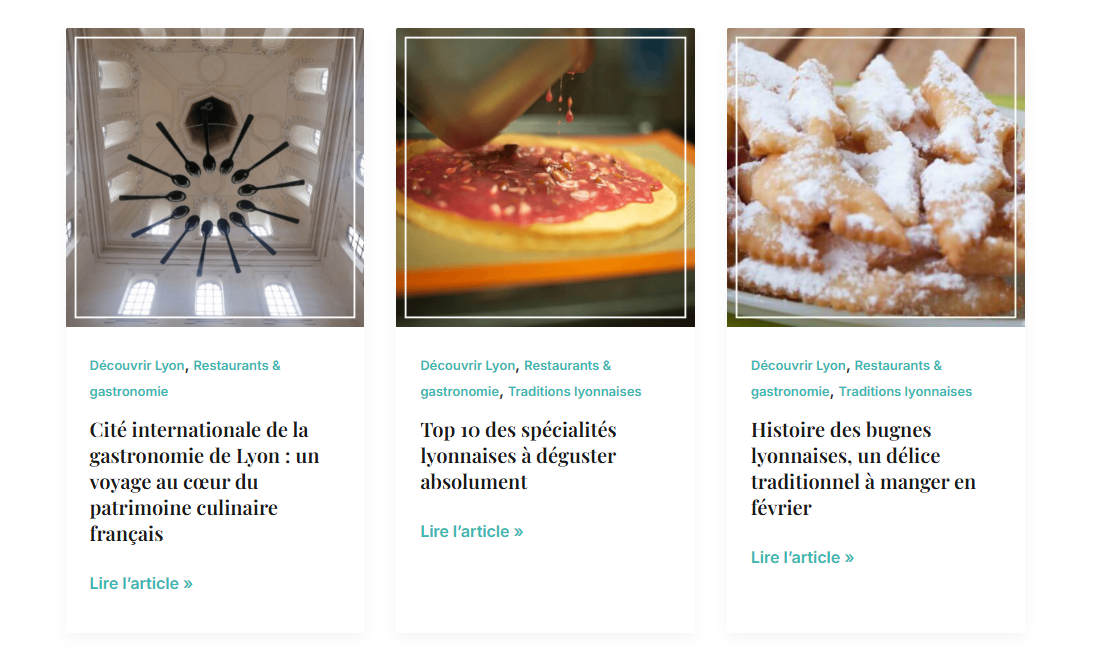This screenshot has width=1096, height=655.
Task: Open 'Top 10 des spécialités lyonnaises' title
Action: pyautogui.click(x=518, y=456)
